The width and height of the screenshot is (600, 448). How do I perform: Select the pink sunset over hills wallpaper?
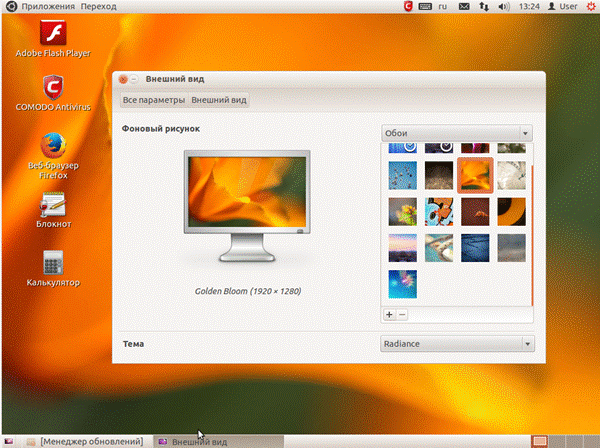pos(403,248)
